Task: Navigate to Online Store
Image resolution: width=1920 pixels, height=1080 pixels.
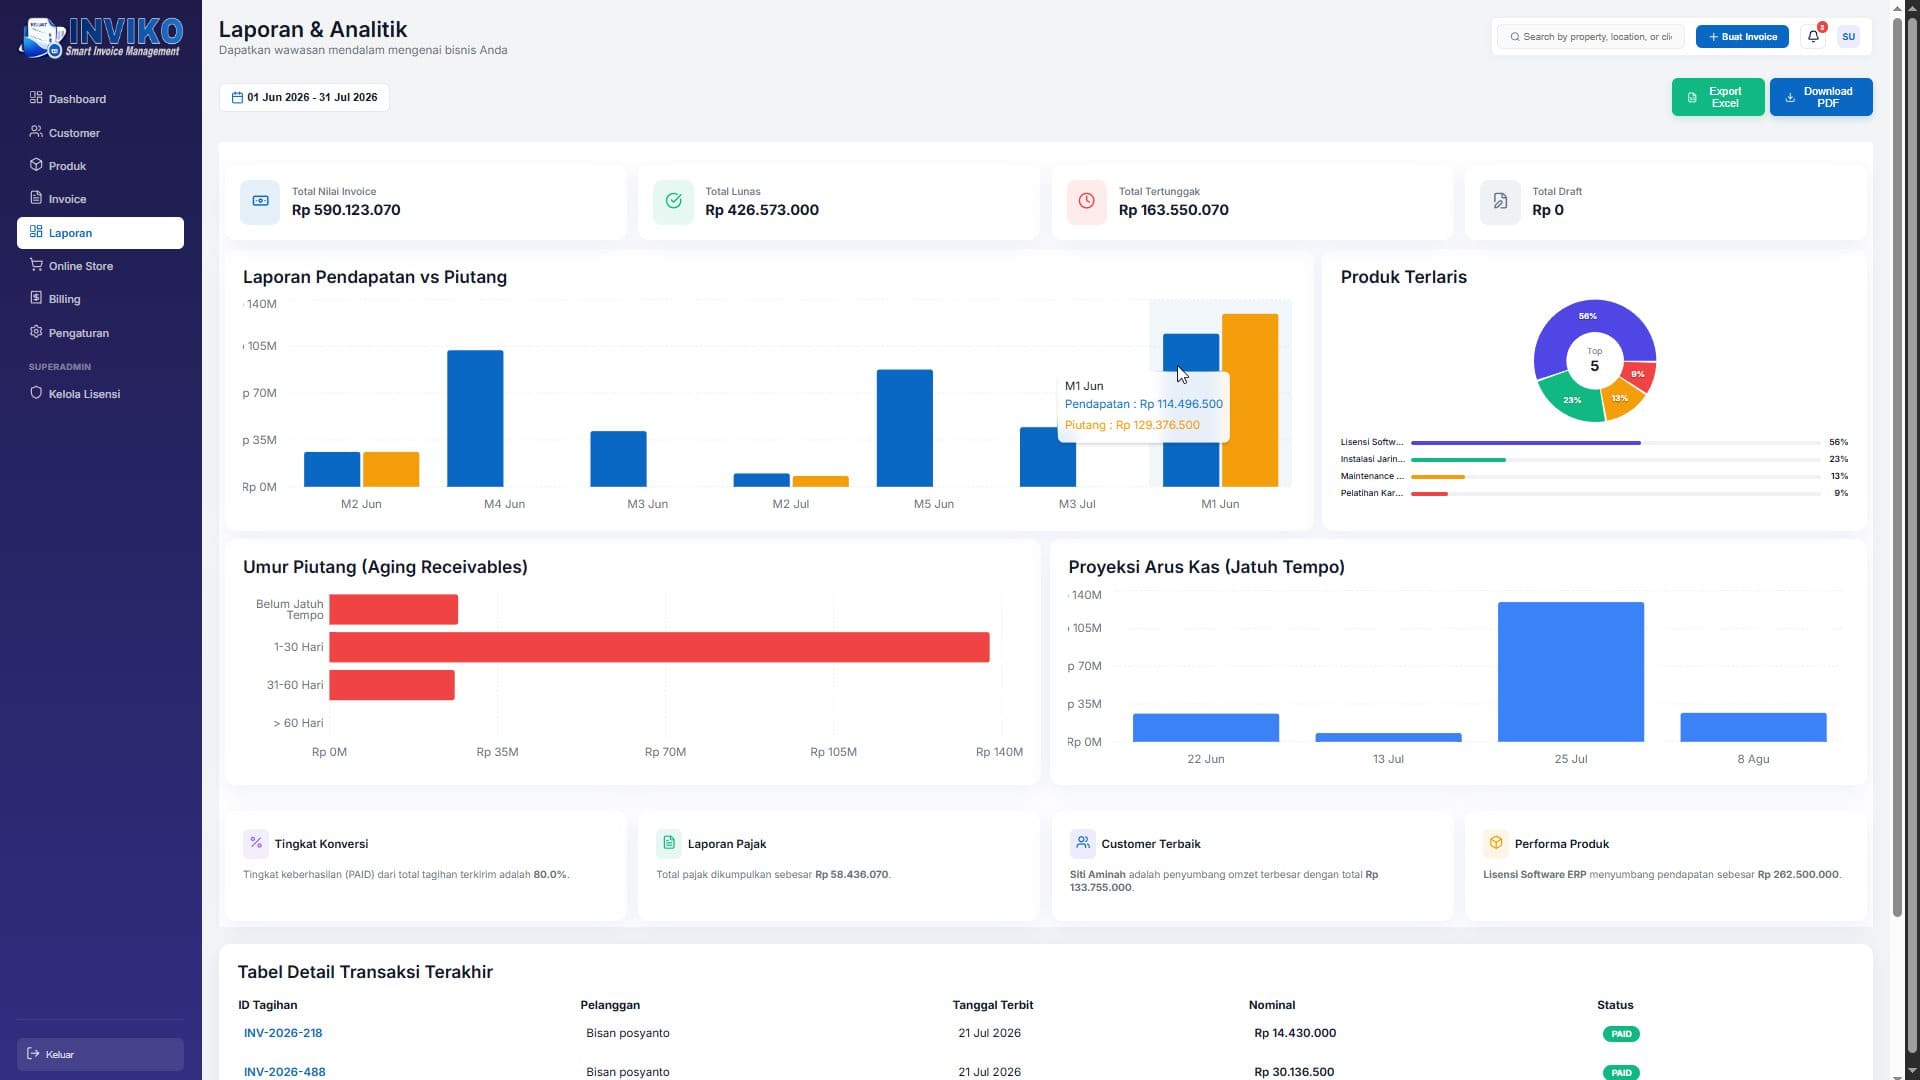Action: (x=100, y=266)
